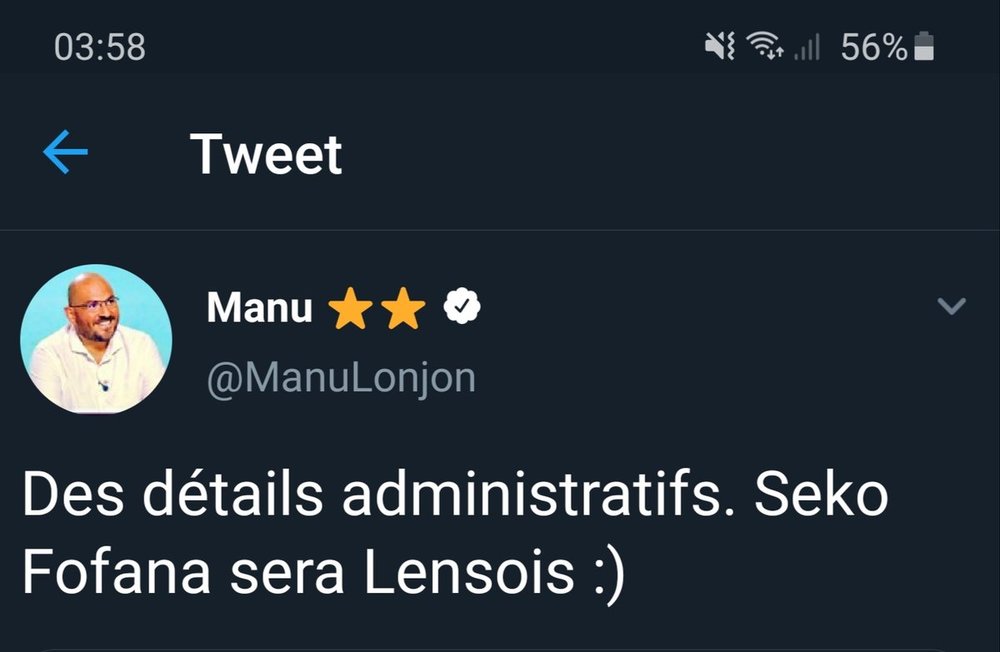The height and width of the screenshot is (652, 1000).
Task: Tap the battery icon
Action: 924,47
